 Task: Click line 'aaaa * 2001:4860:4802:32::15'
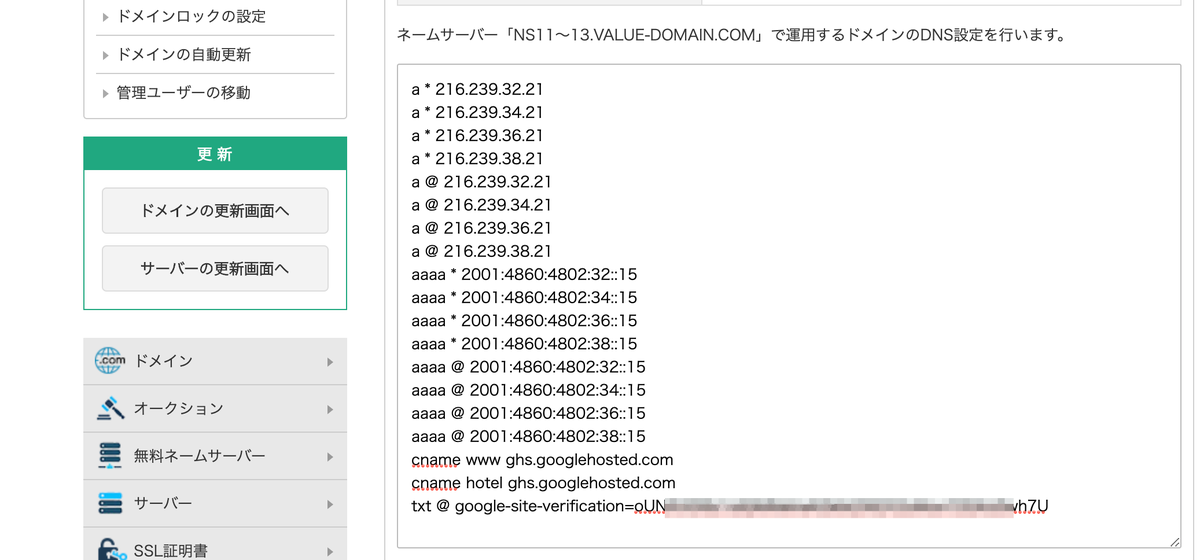[x=524, y=274]
